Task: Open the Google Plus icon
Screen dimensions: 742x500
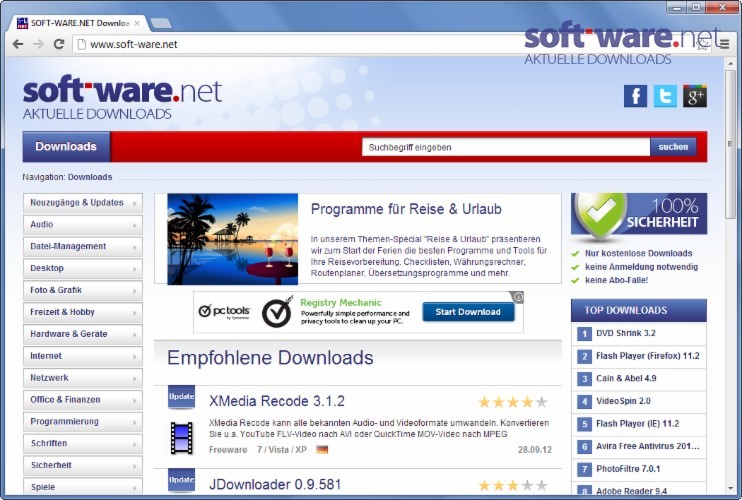Action: coord(695,96)
